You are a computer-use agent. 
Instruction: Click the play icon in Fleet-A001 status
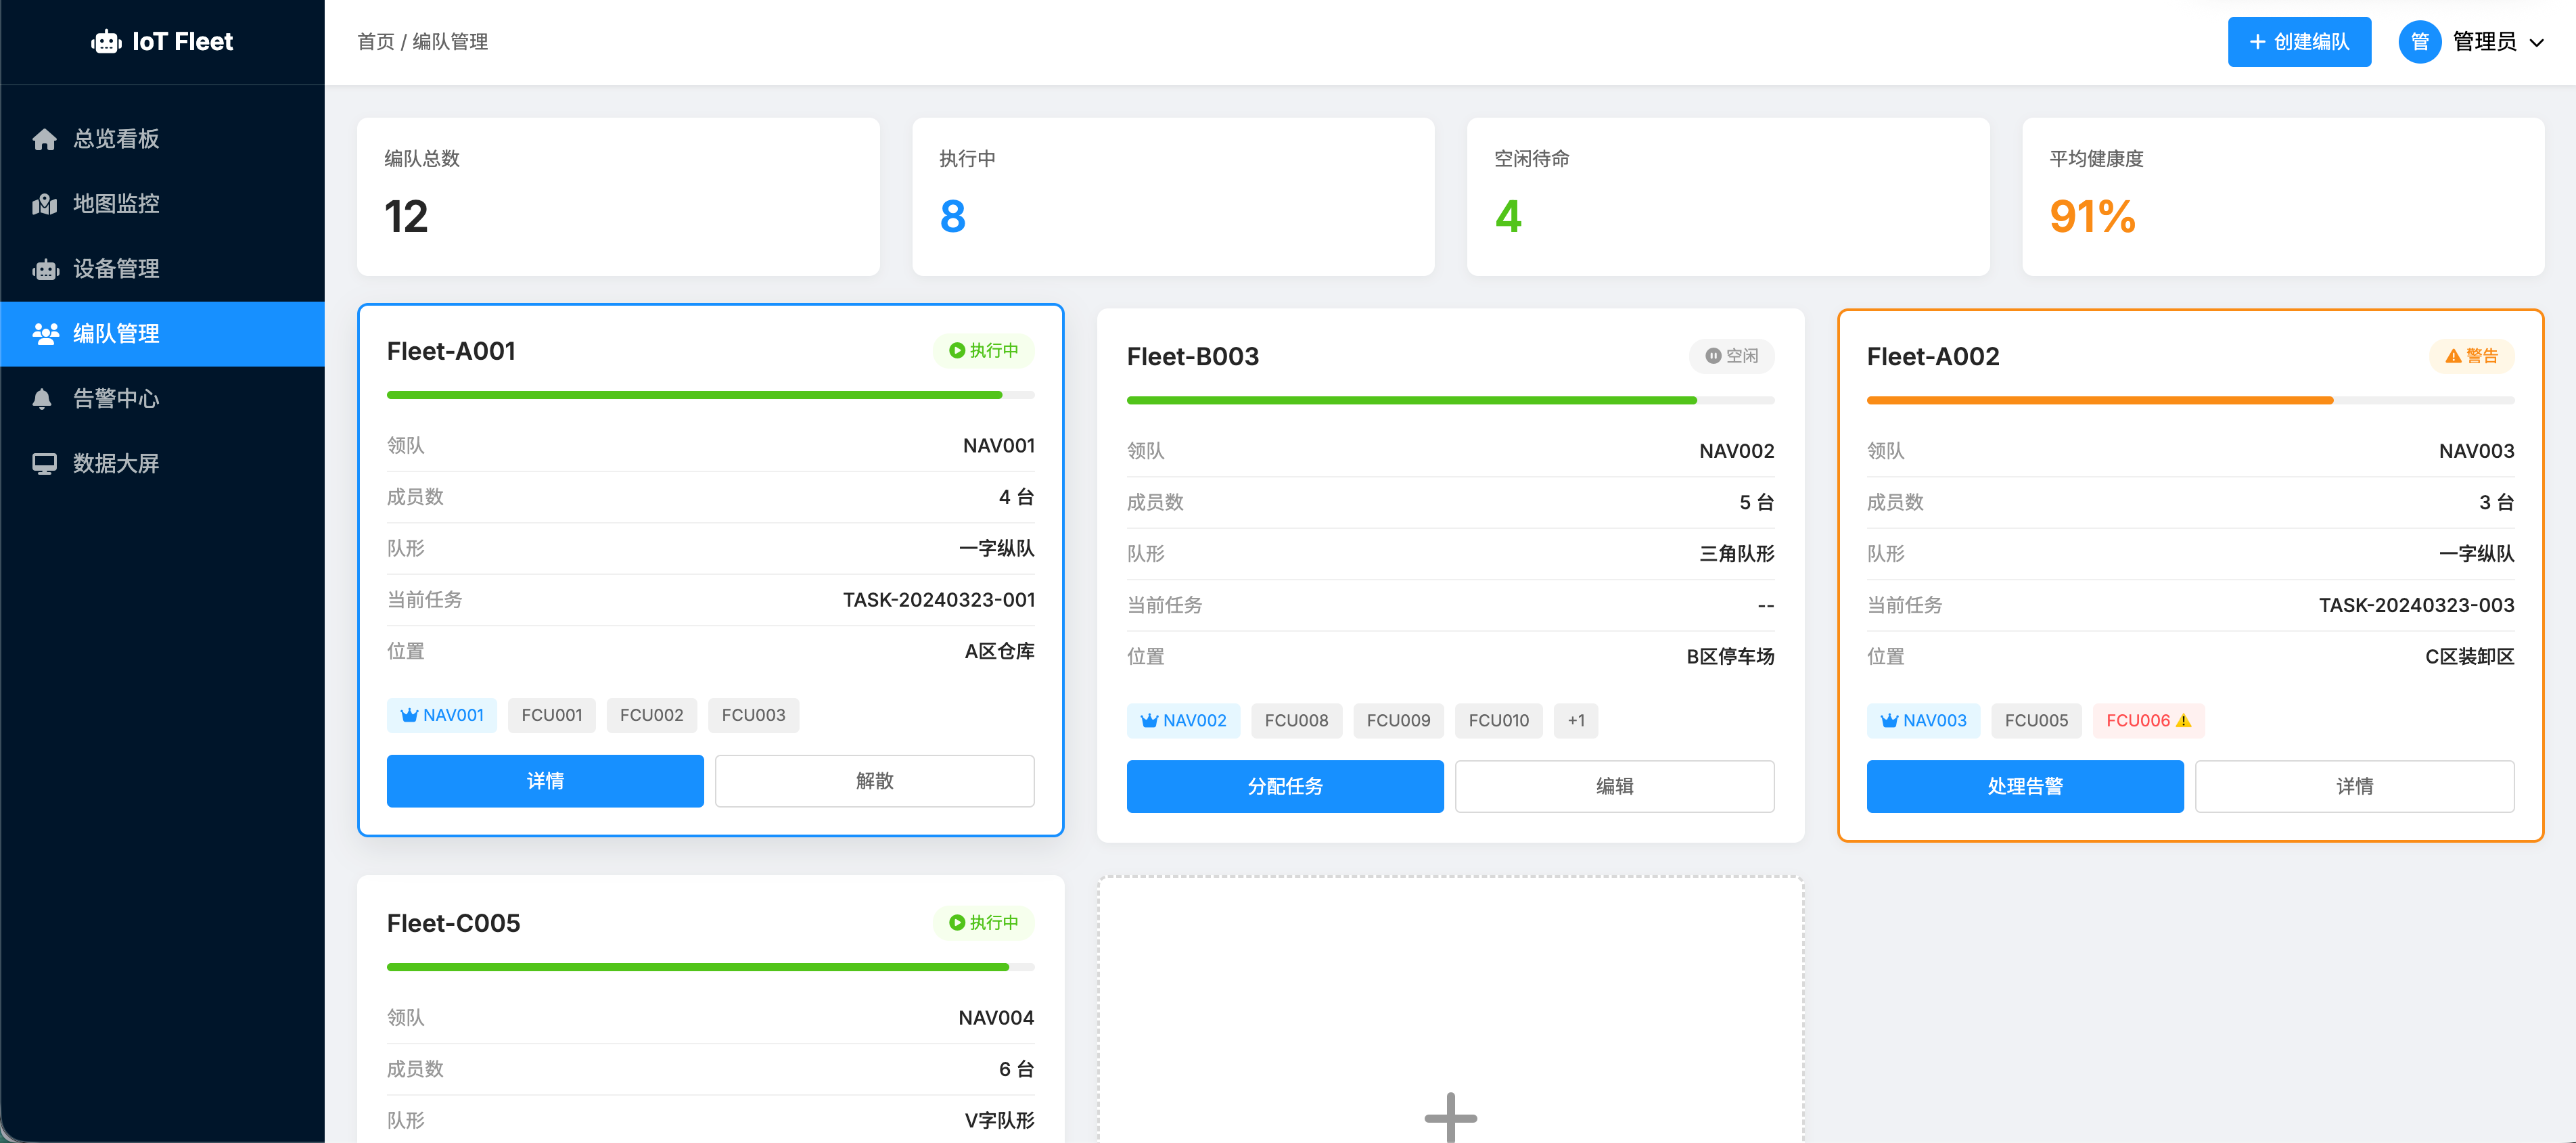pos(957,351)
